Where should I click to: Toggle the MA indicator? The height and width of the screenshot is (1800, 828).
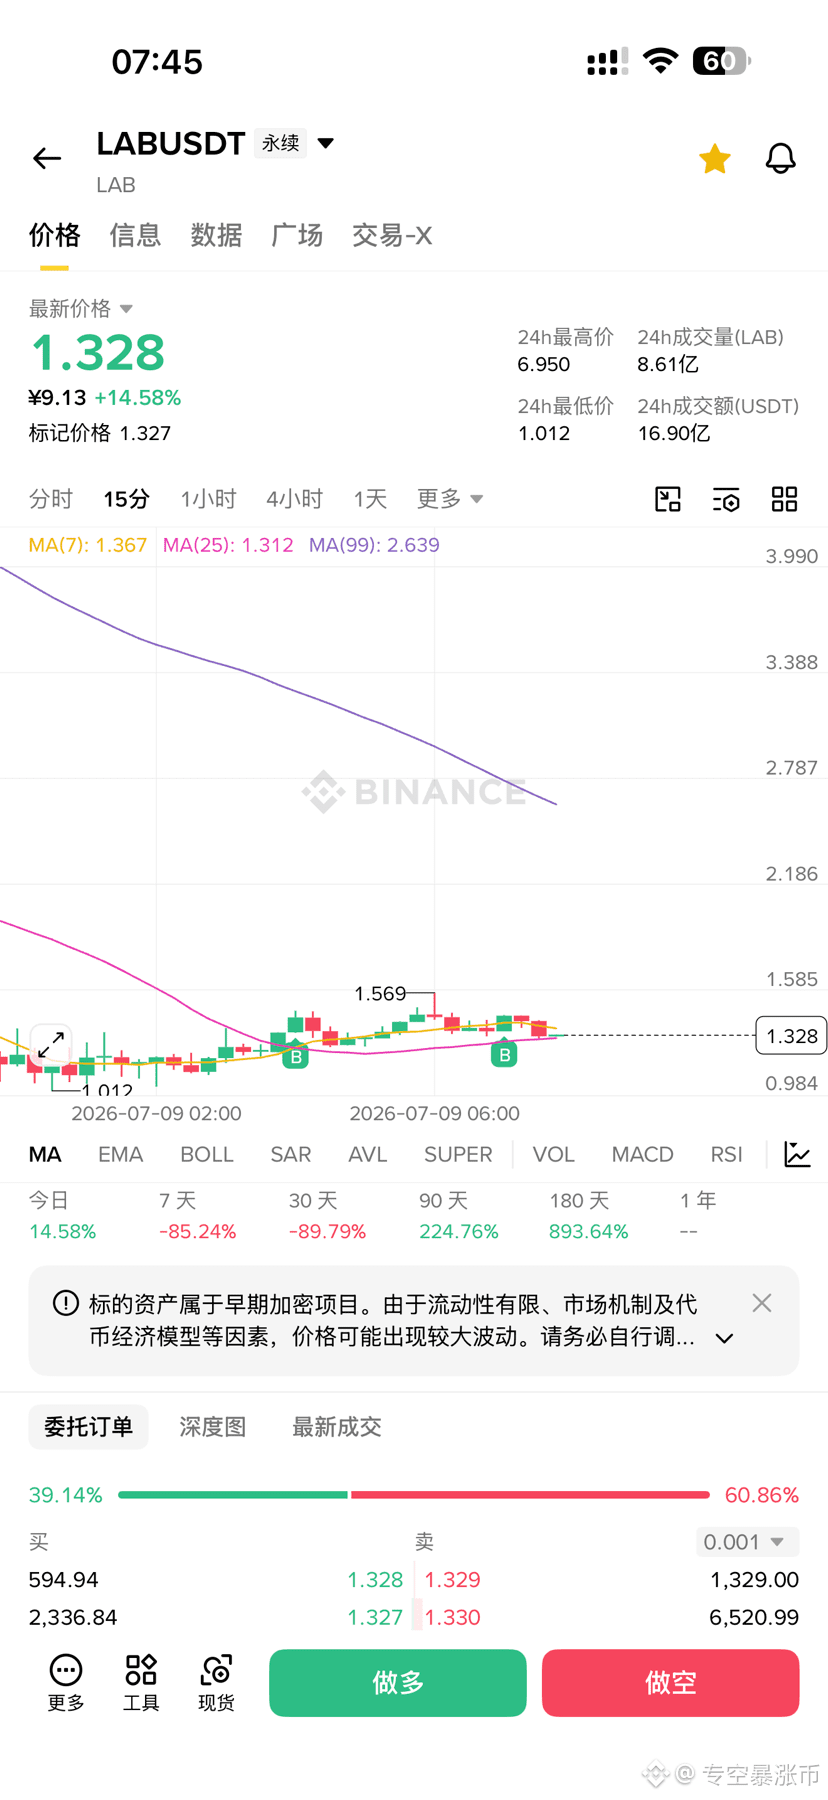click(45, 1154)
